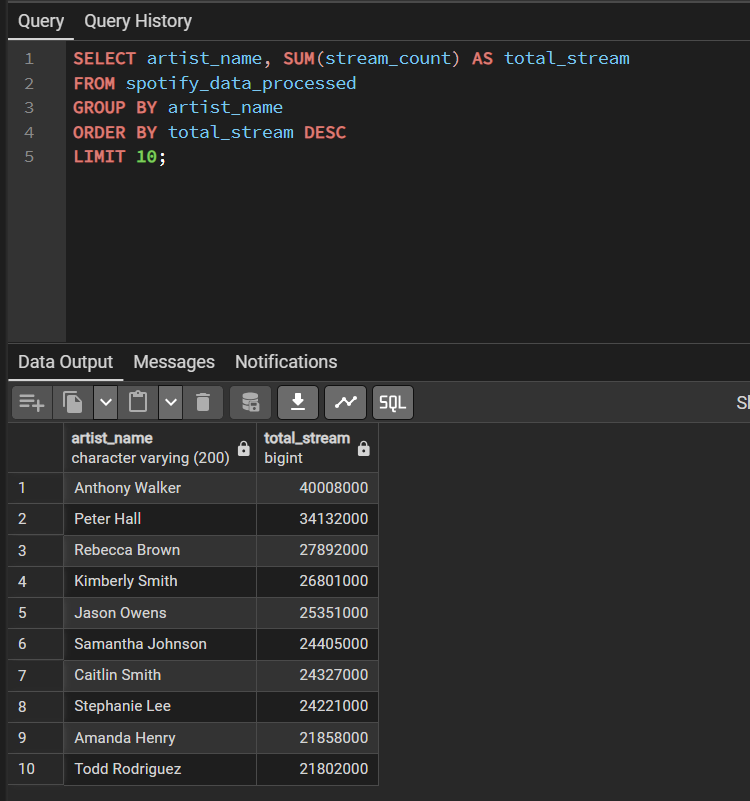
Task: Click the Paste clipboard icon
Action: pyautogui.click(x=138, y=403)
